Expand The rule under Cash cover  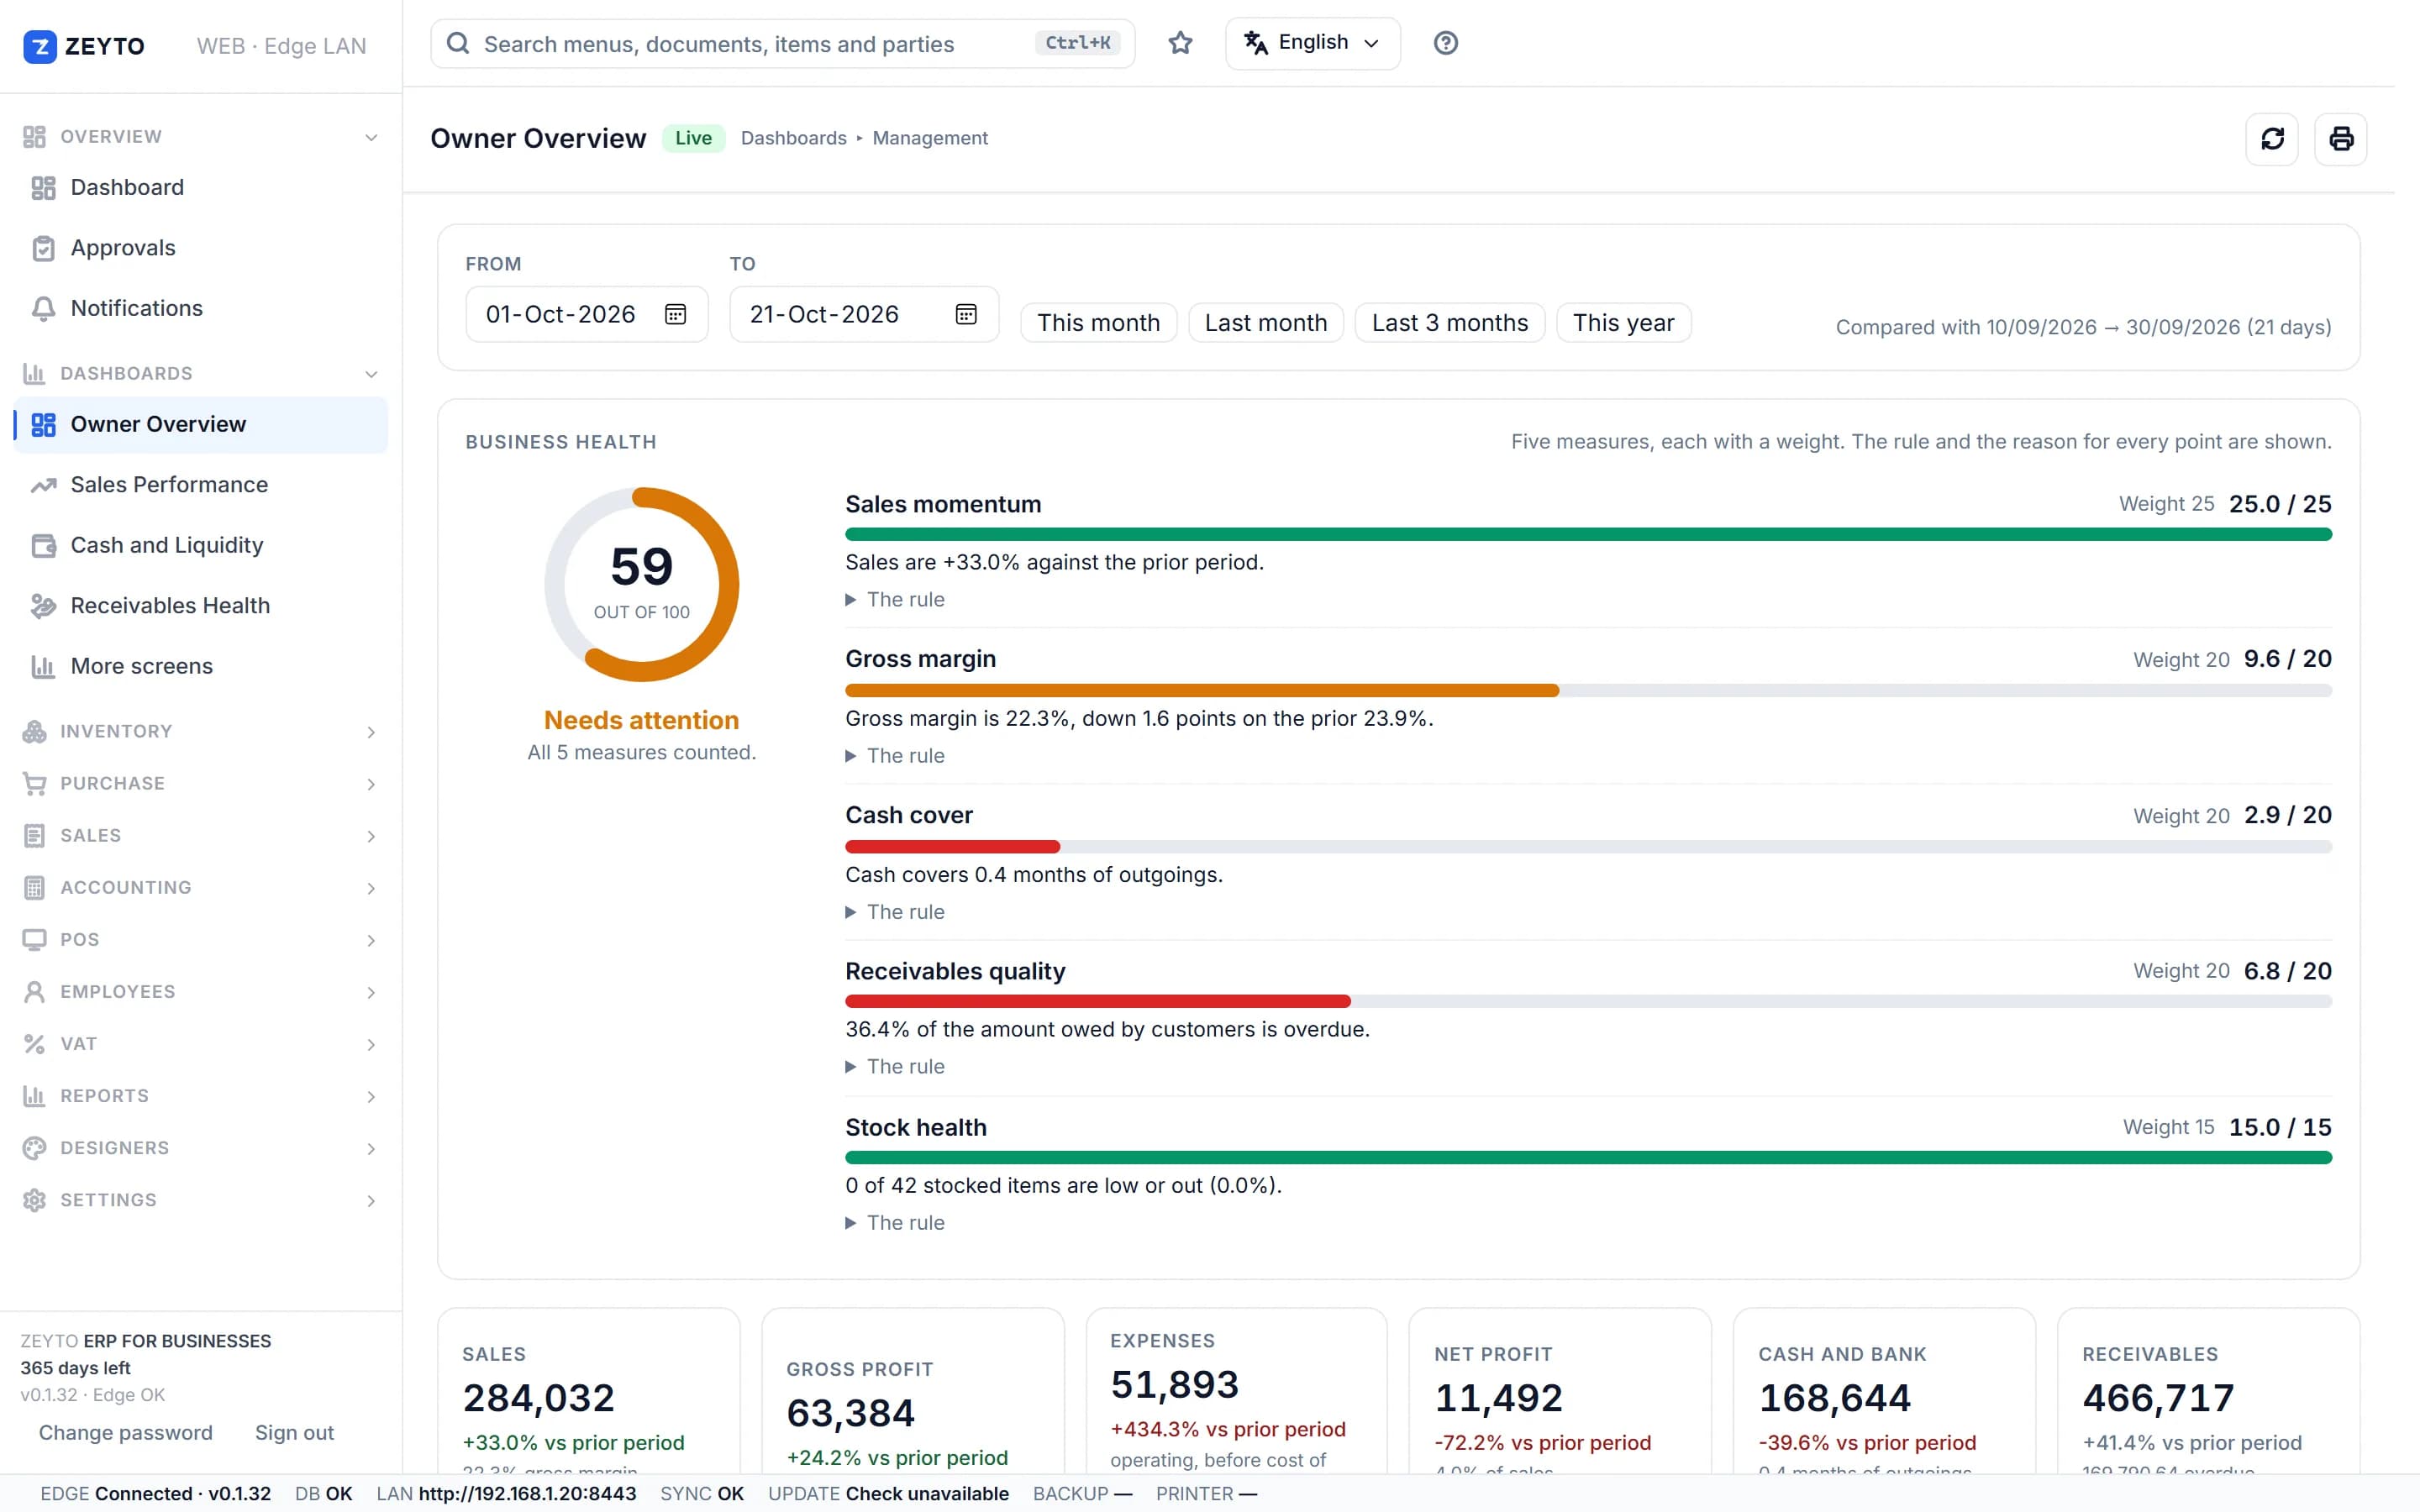895,912
